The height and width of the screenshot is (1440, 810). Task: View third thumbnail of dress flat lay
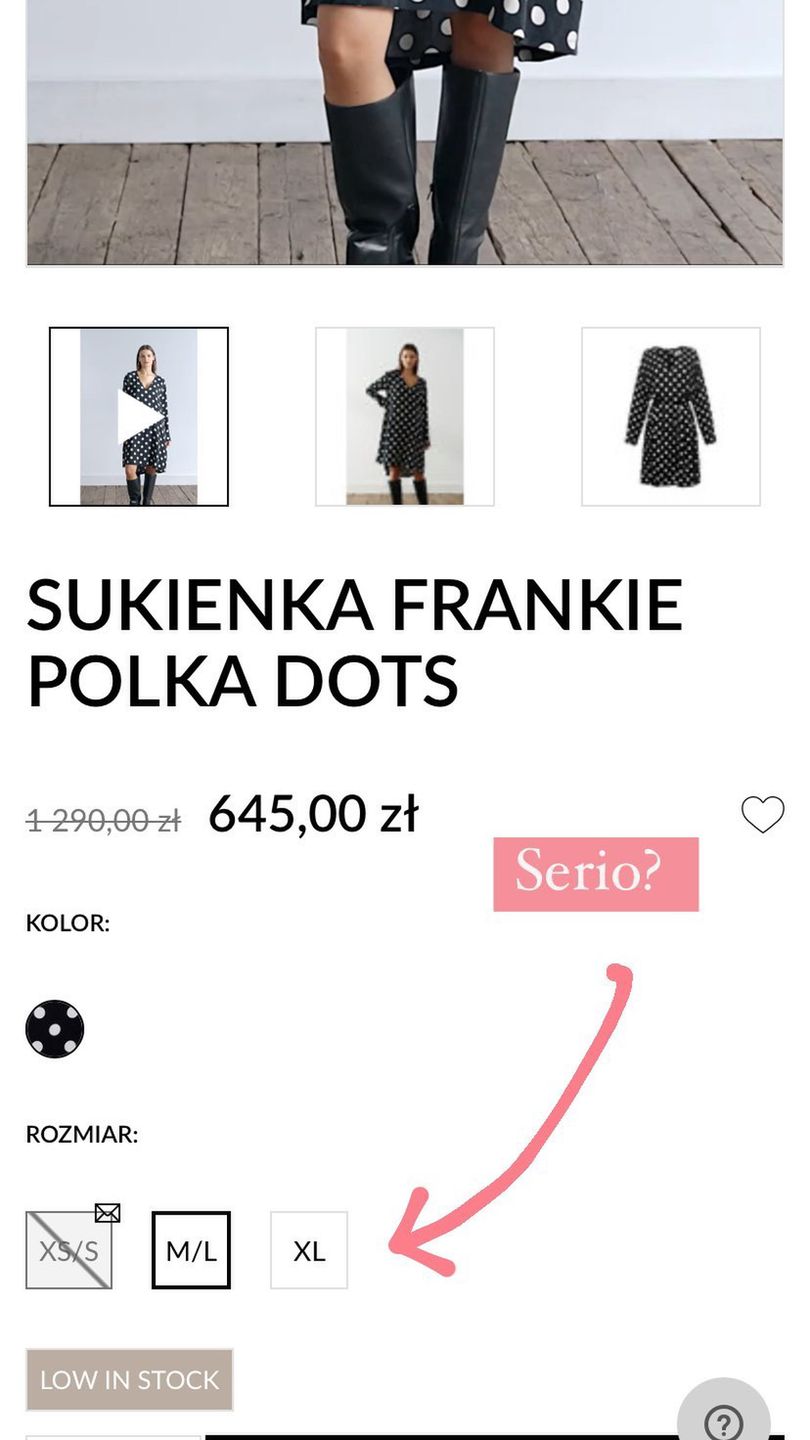point(671,417)
